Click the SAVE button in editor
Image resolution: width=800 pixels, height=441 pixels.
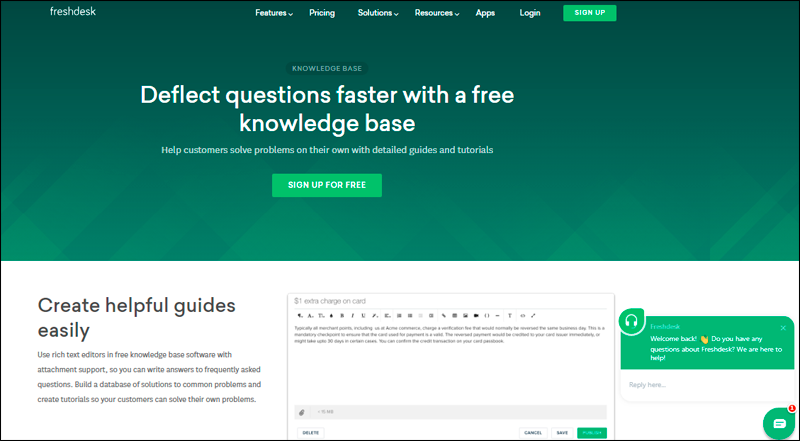pos(562,433)
